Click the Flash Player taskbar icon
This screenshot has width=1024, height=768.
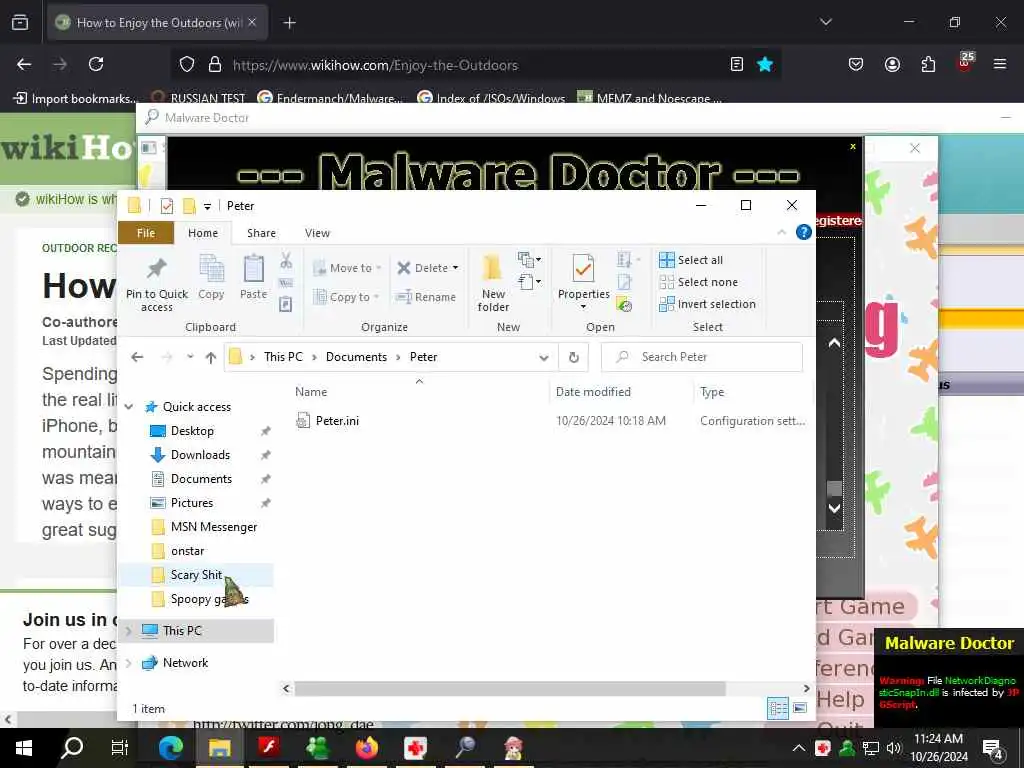point(268,748)
